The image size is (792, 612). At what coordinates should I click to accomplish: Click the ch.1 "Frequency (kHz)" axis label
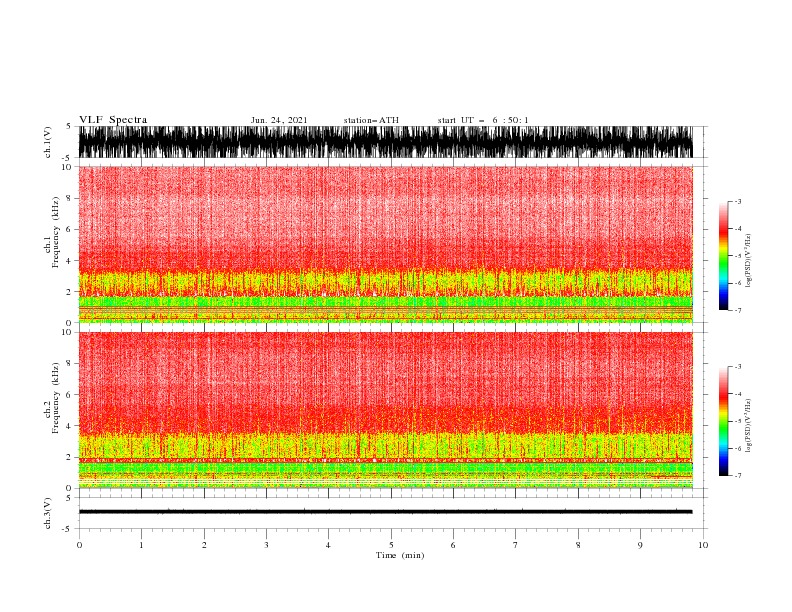(56, 232)
